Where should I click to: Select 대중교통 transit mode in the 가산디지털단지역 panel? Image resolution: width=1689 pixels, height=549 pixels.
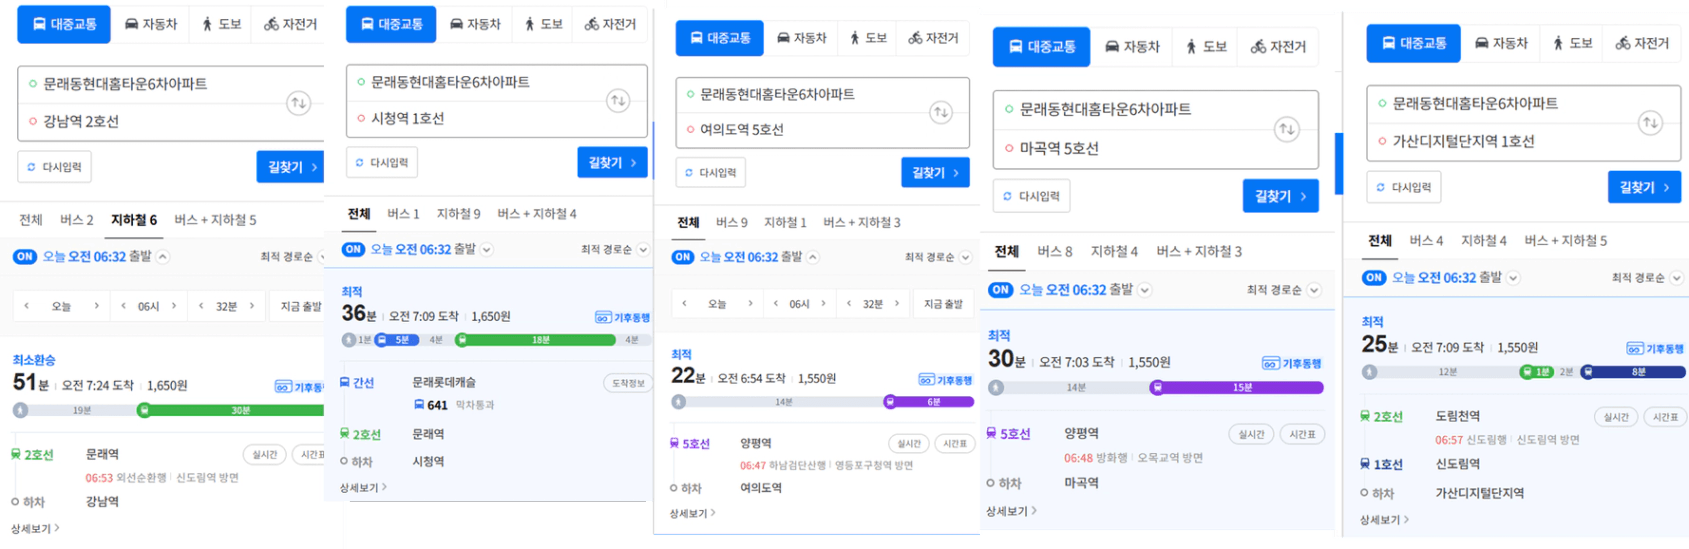point(1413,43)
